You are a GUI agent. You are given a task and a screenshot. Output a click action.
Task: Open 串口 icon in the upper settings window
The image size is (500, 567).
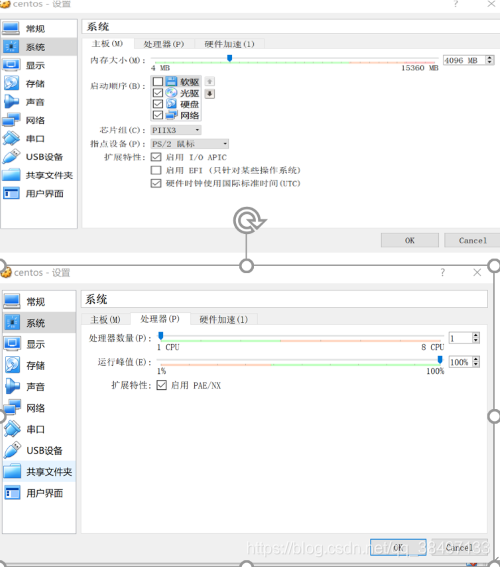pyautogui.click(x=11, y=138)
